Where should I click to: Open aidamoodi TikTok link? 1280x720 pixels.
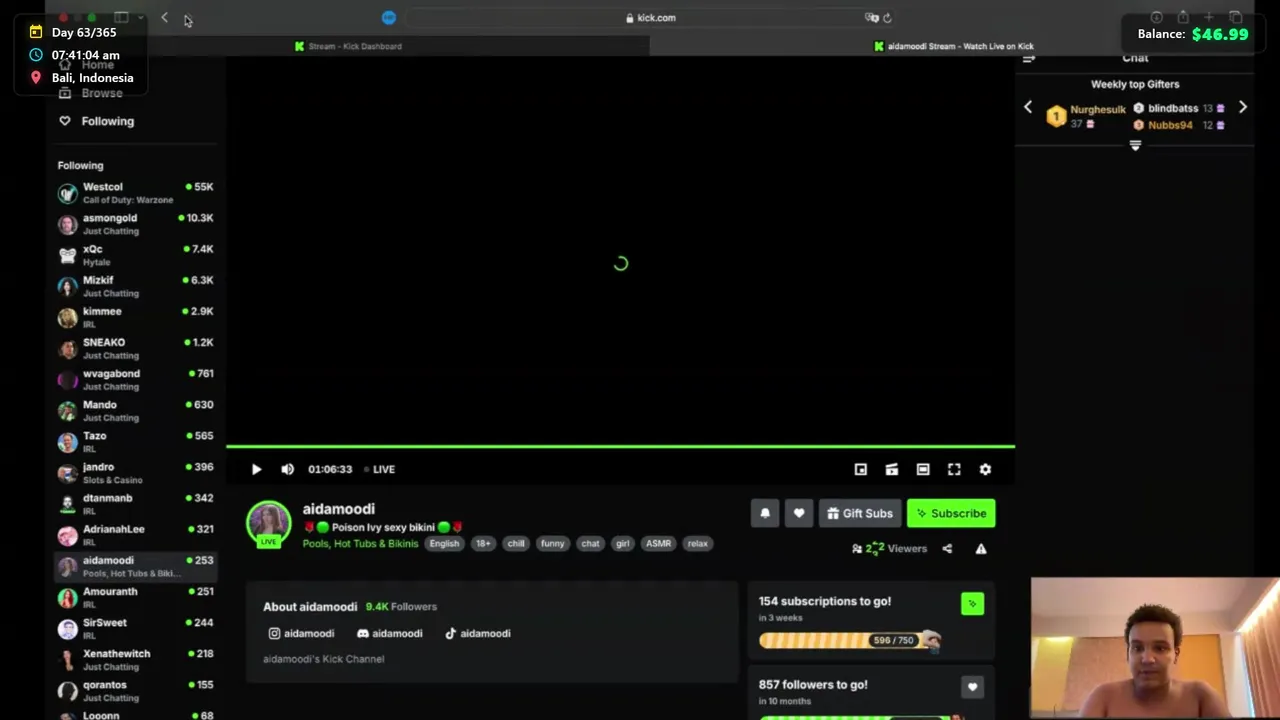477,633
